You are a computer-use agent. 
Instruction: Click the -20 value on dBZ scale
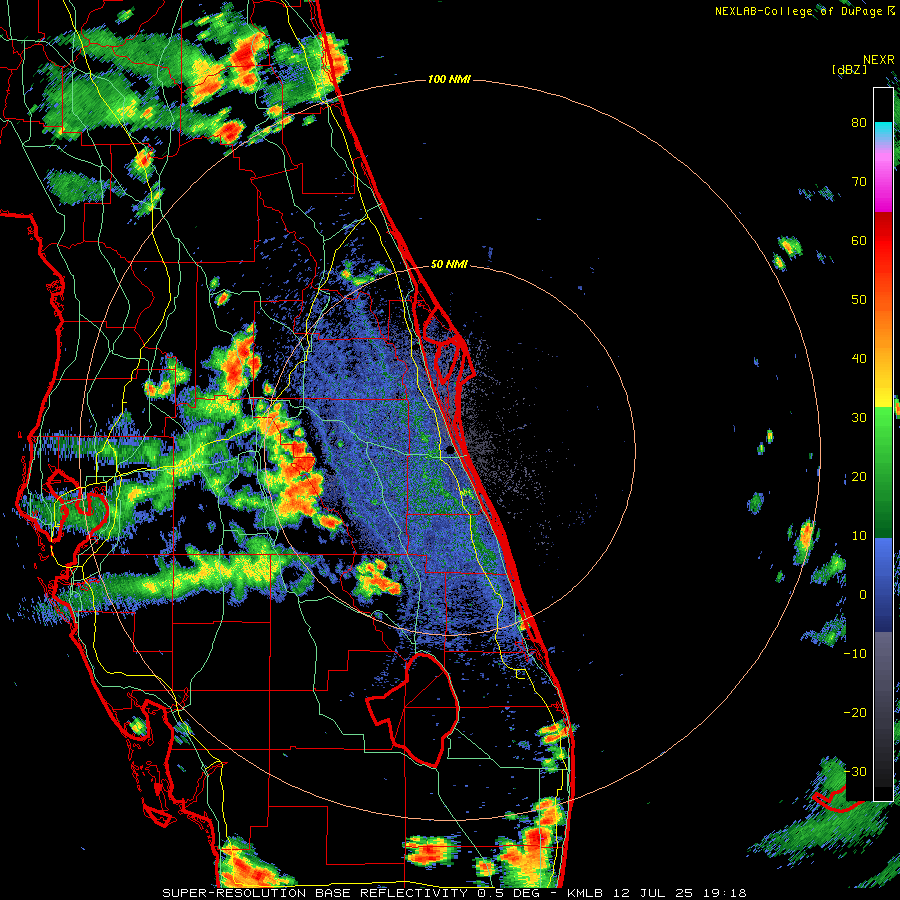pos(855,712)
